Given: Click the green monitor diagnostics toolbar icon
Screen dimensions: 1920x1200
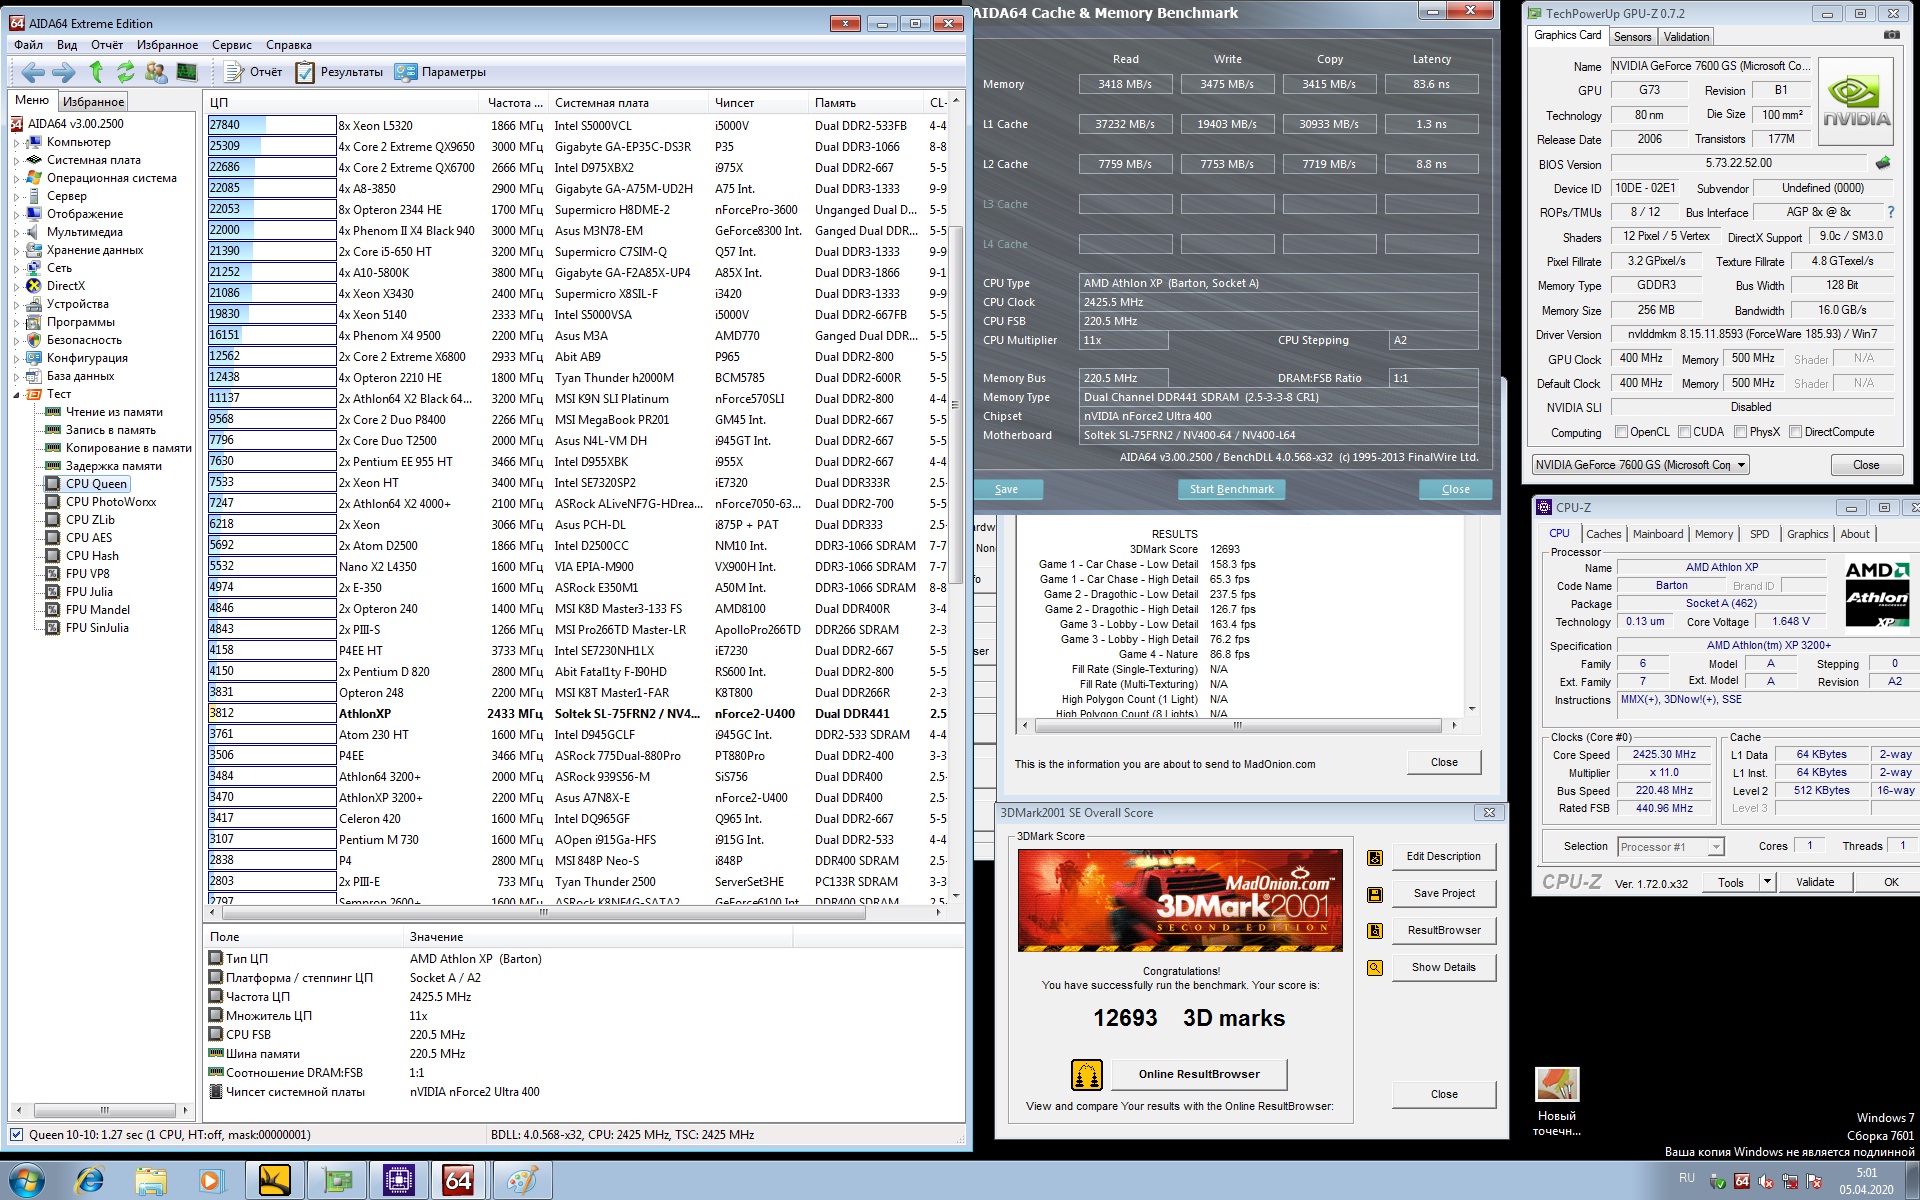Looking at the screenshot, I should 186,72.
